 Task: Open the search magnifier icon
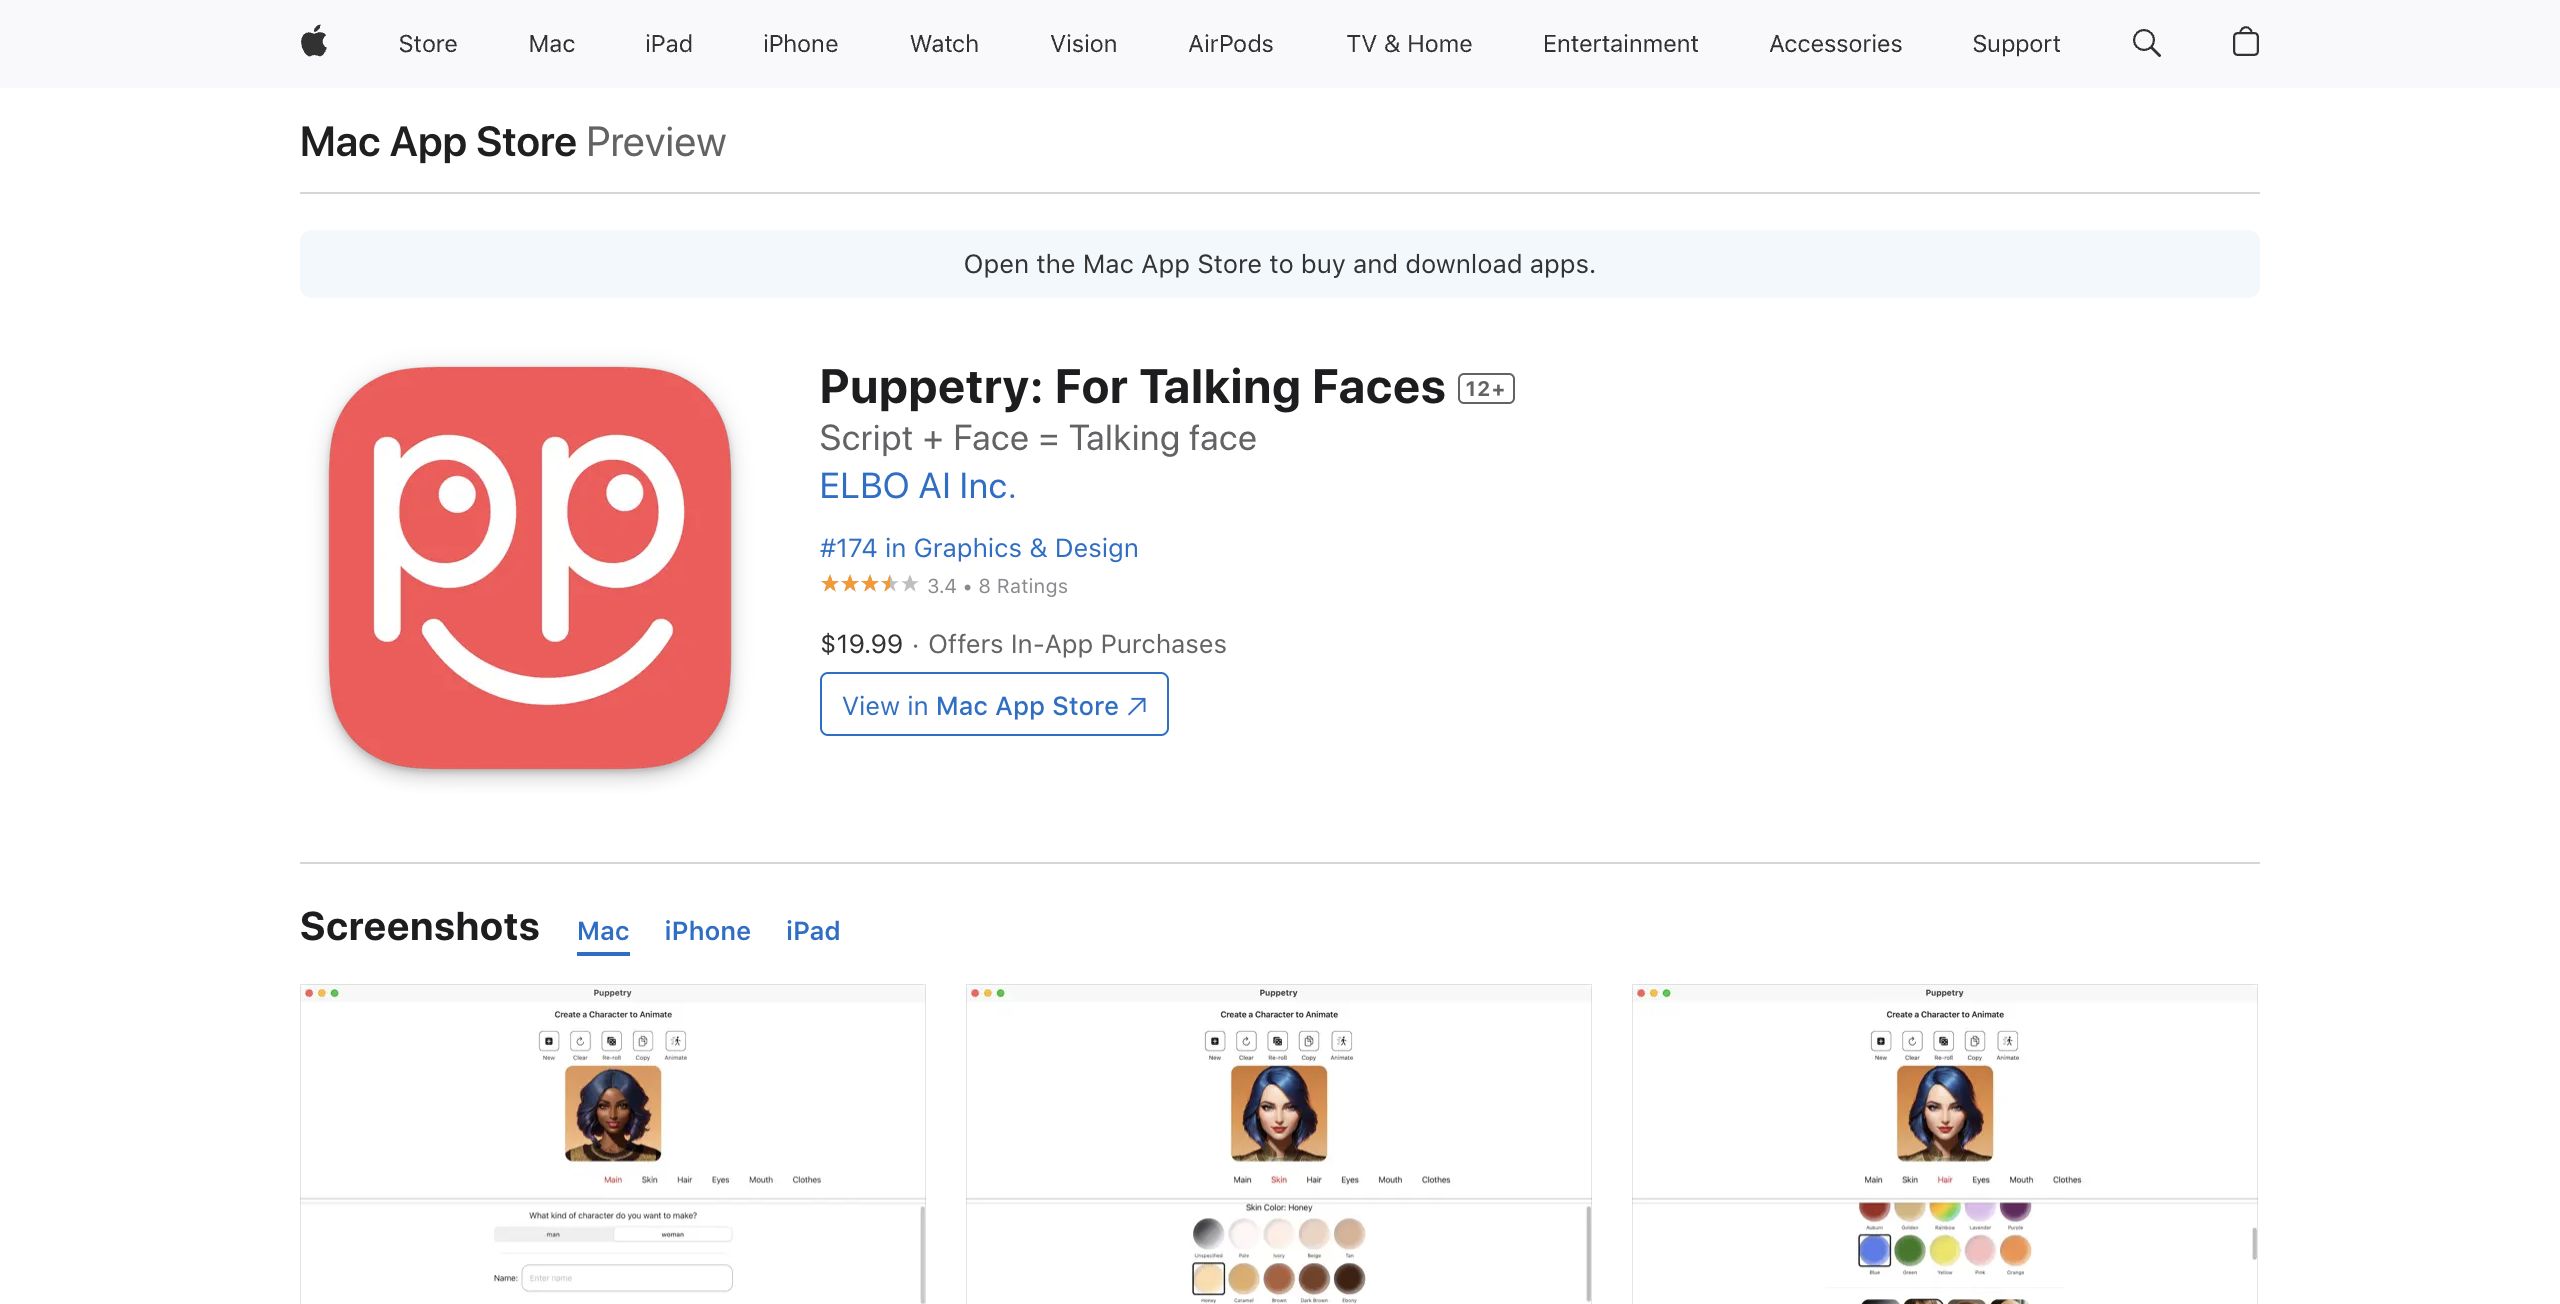click(x=2146, y=43)
